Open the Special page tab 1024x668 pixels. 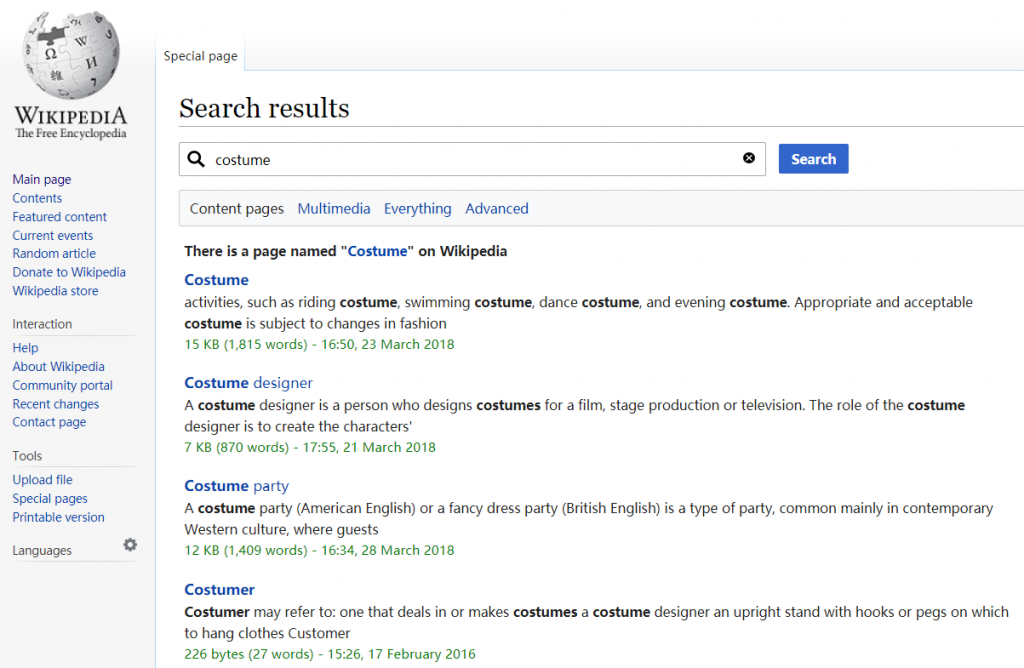tap(201, 56)
